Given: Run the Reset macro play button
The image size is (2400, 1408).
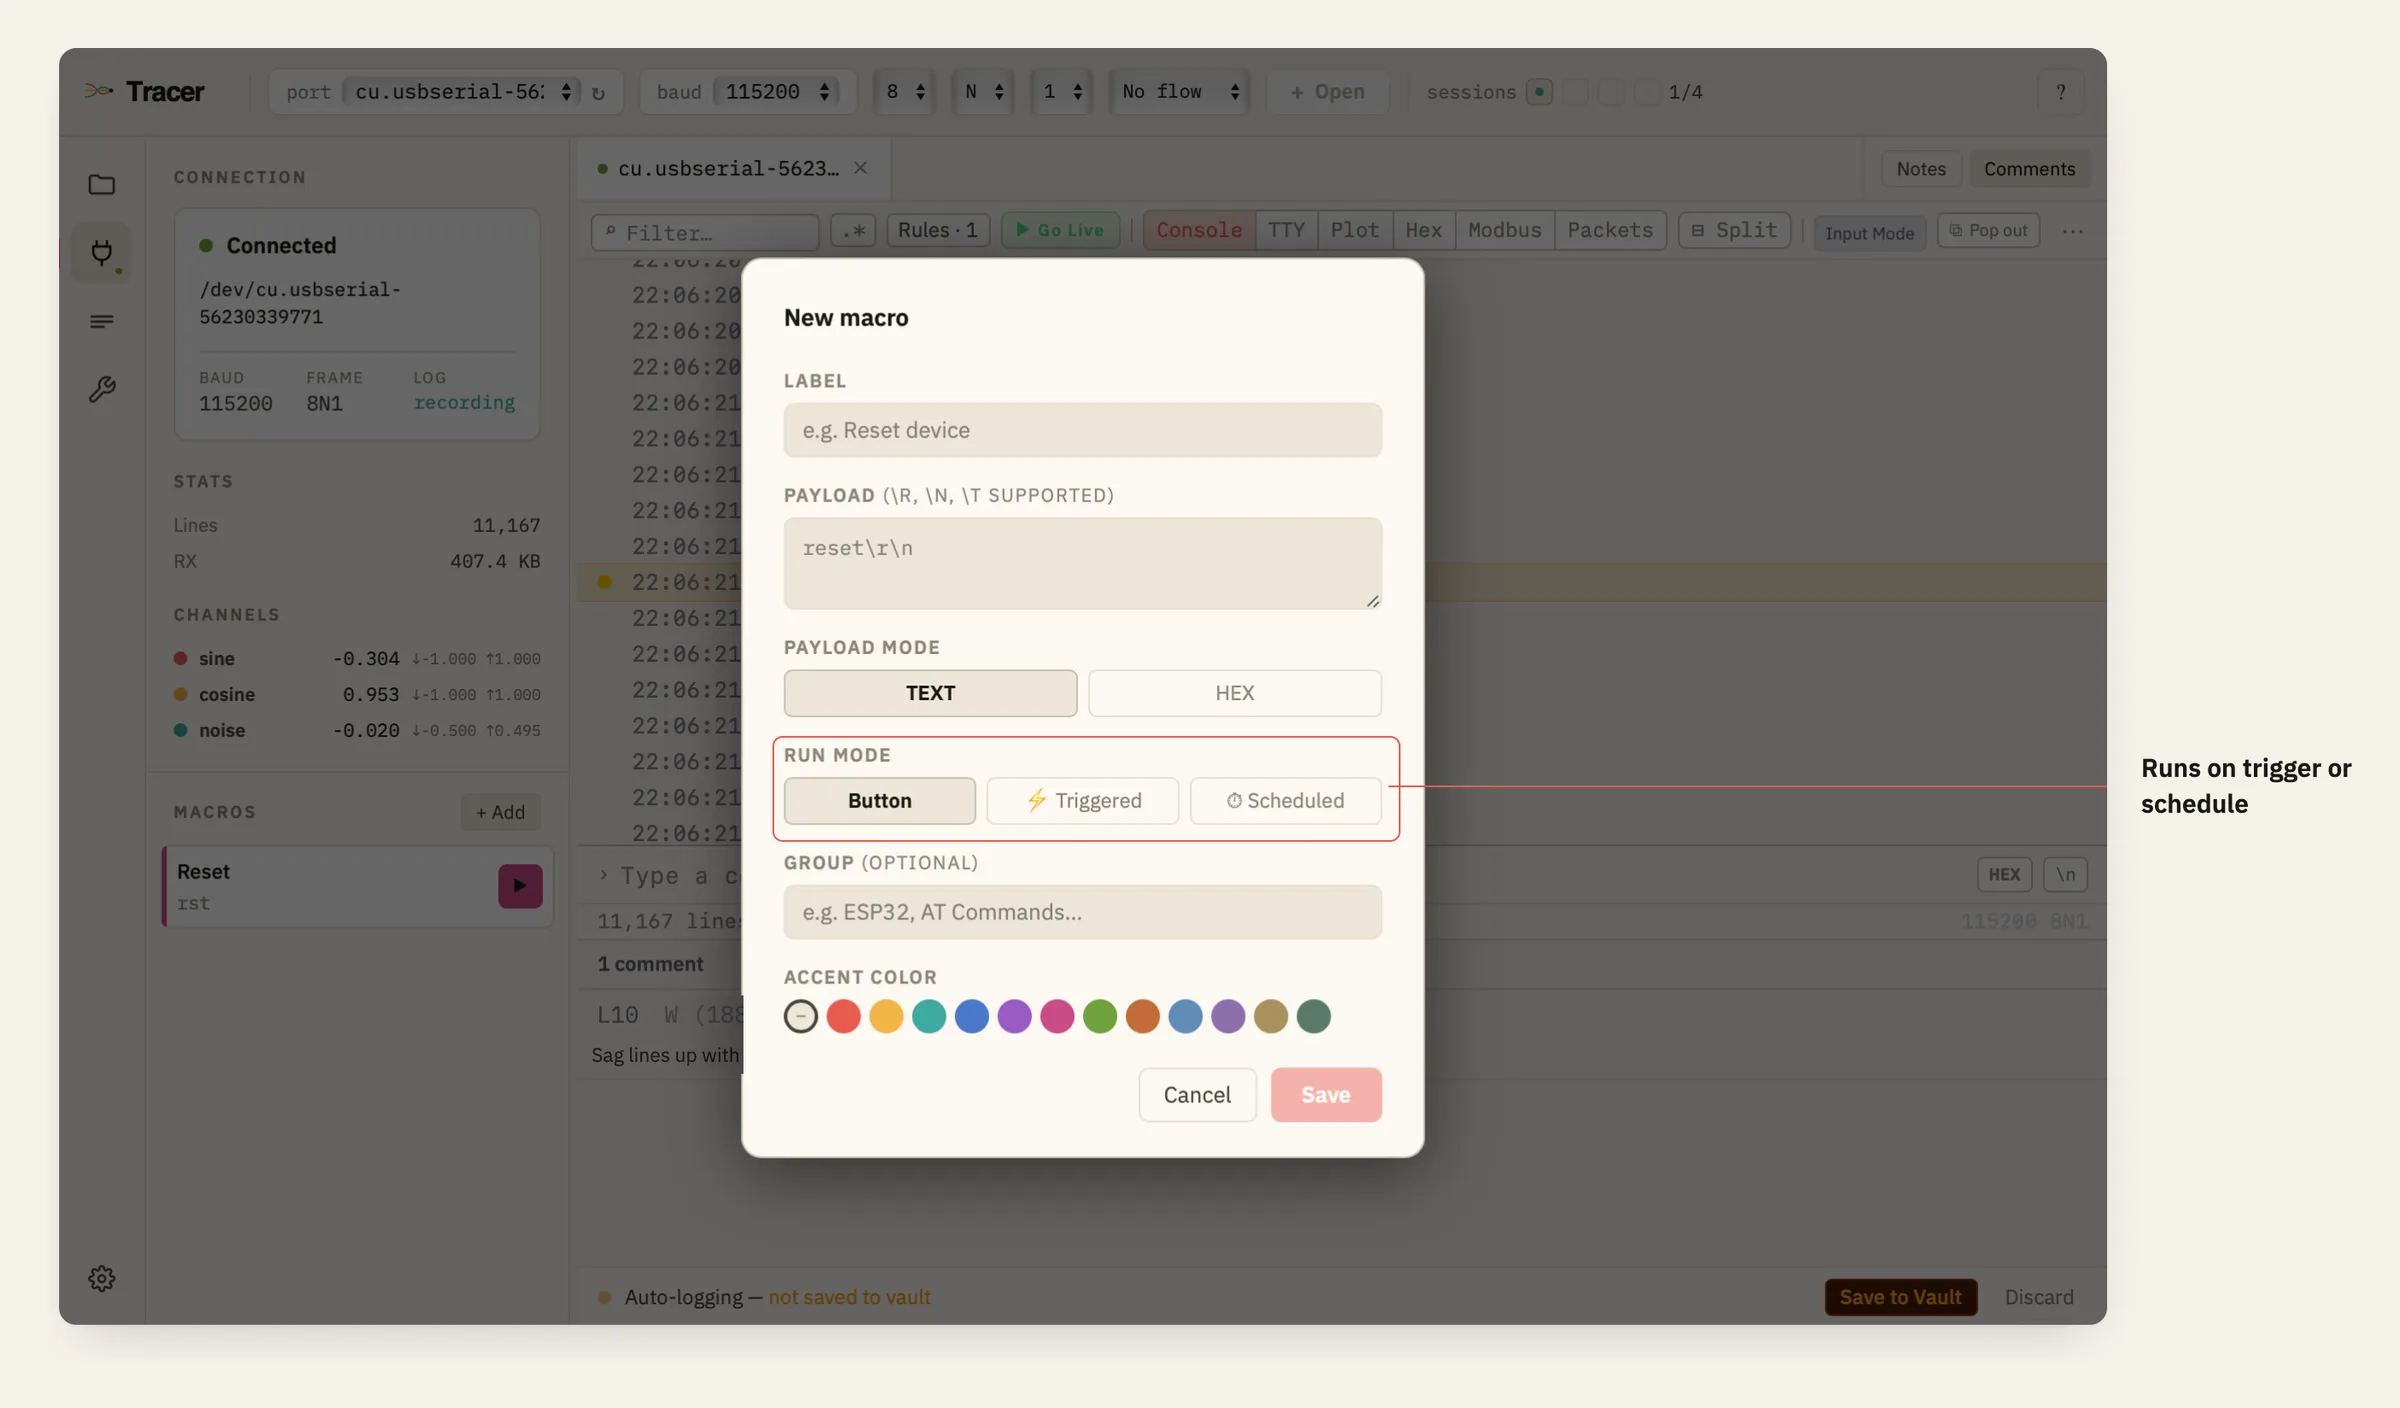Looking at the screenshot, I should click(x=520, y=886).
